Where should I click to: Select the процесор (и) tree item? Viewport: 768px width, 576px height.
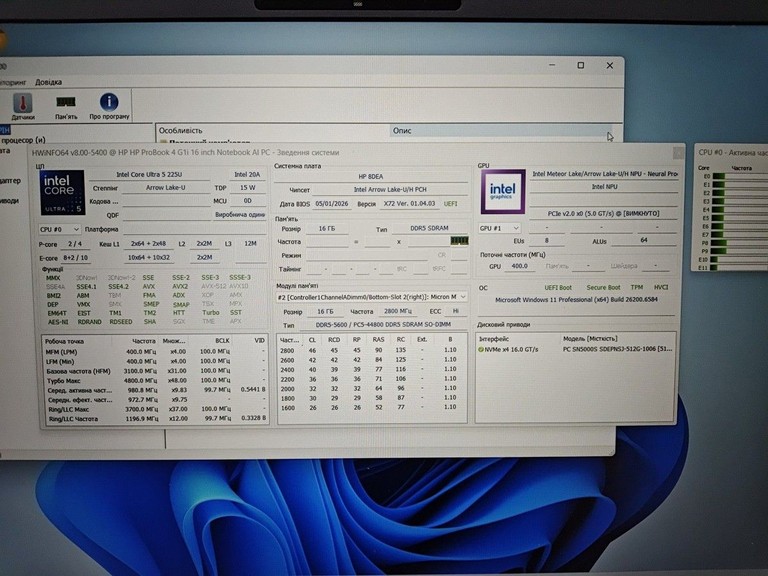coord(23,140)
